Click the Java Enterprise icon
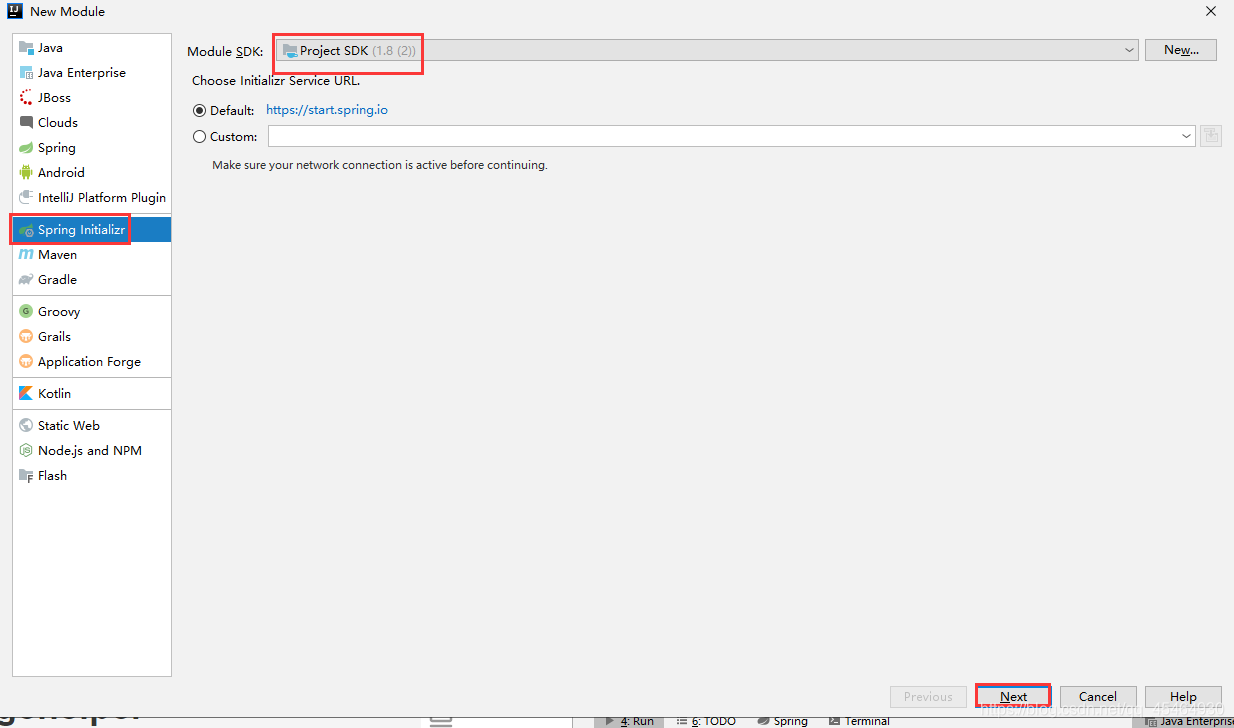The image size is (1234, 728). point(26,73)
